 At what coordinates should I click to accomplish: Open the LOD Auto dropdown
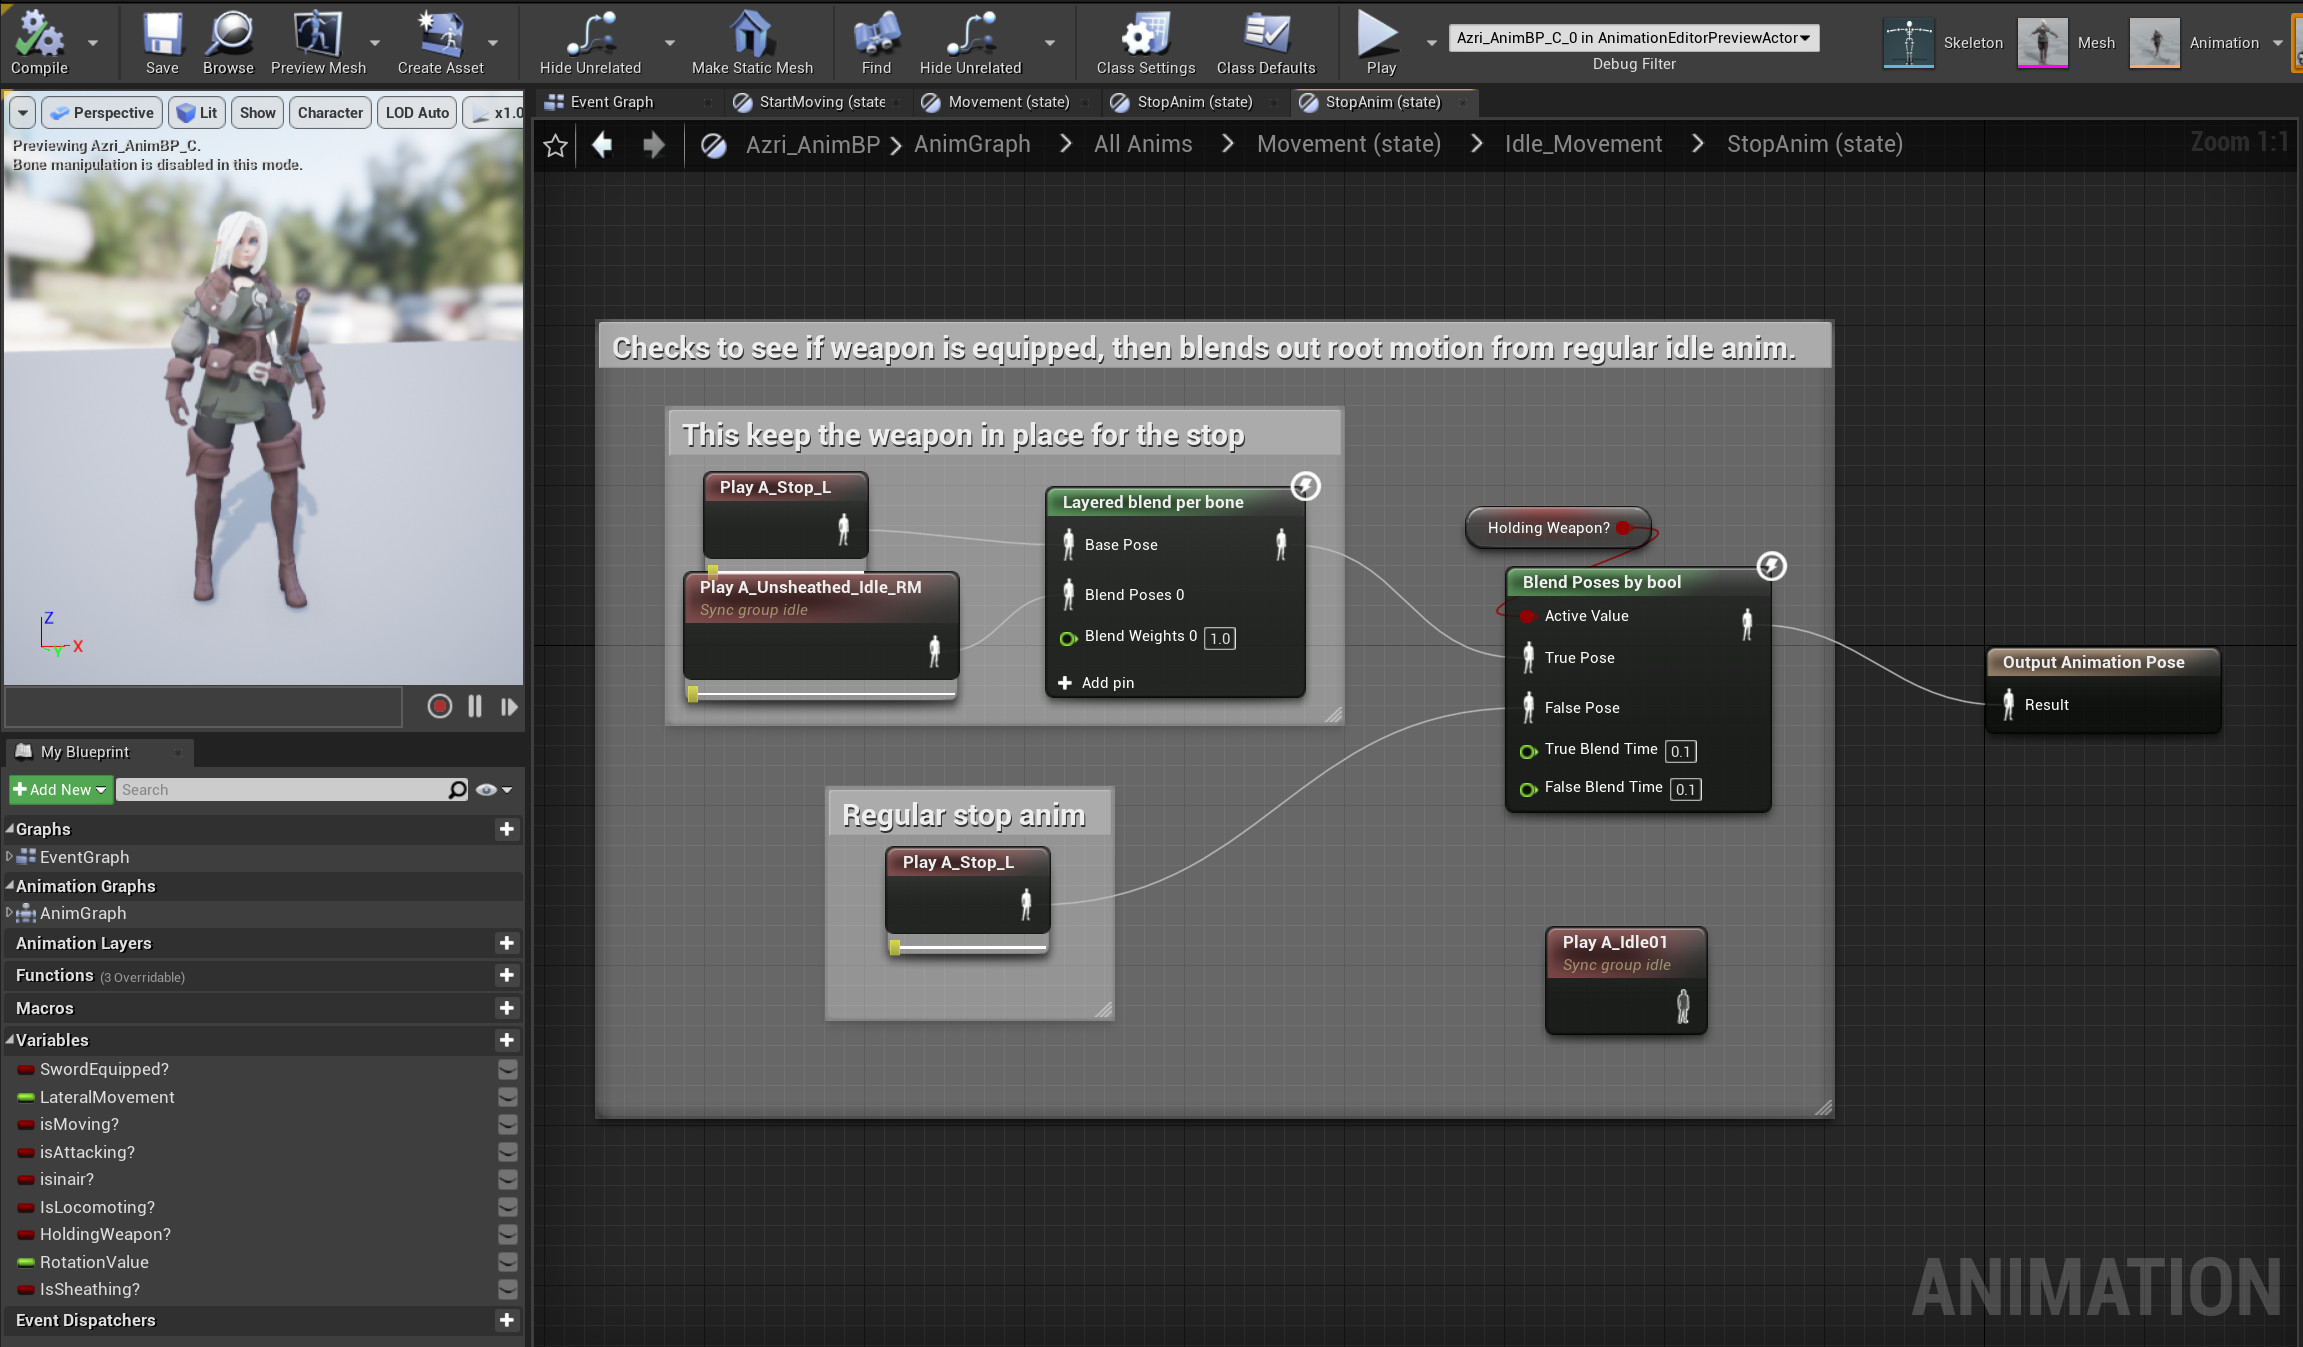(417, 112)
